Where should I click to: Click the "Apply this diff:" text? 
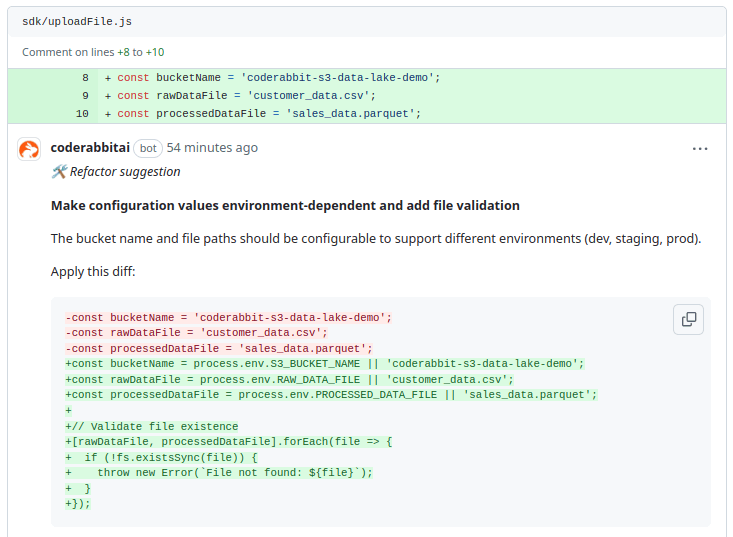(x=93, y=271)
